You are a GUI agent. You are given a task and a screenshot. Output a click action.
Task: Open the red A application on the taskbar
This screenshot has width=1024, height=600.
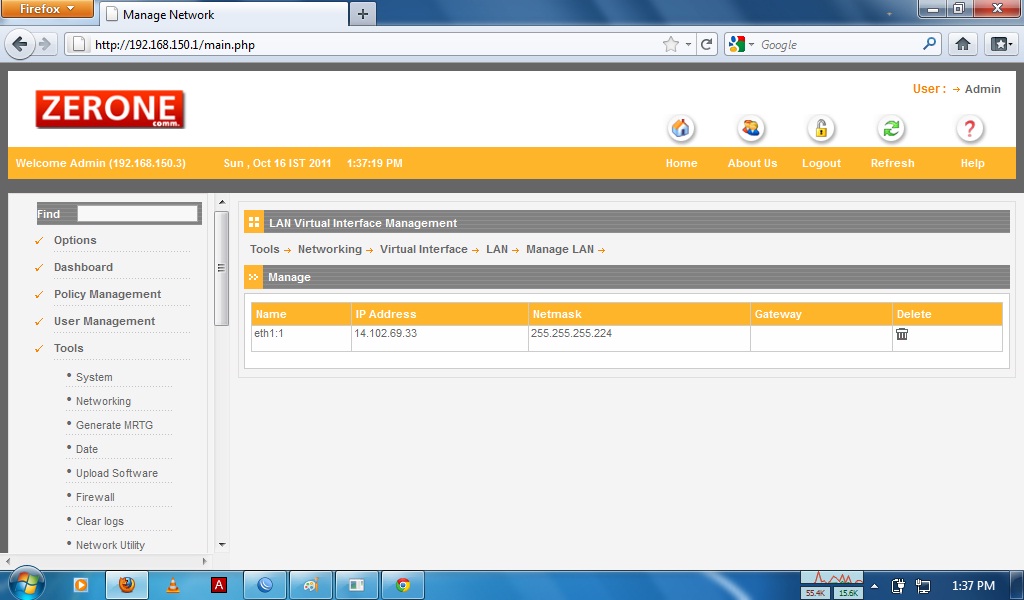[219, 585]
